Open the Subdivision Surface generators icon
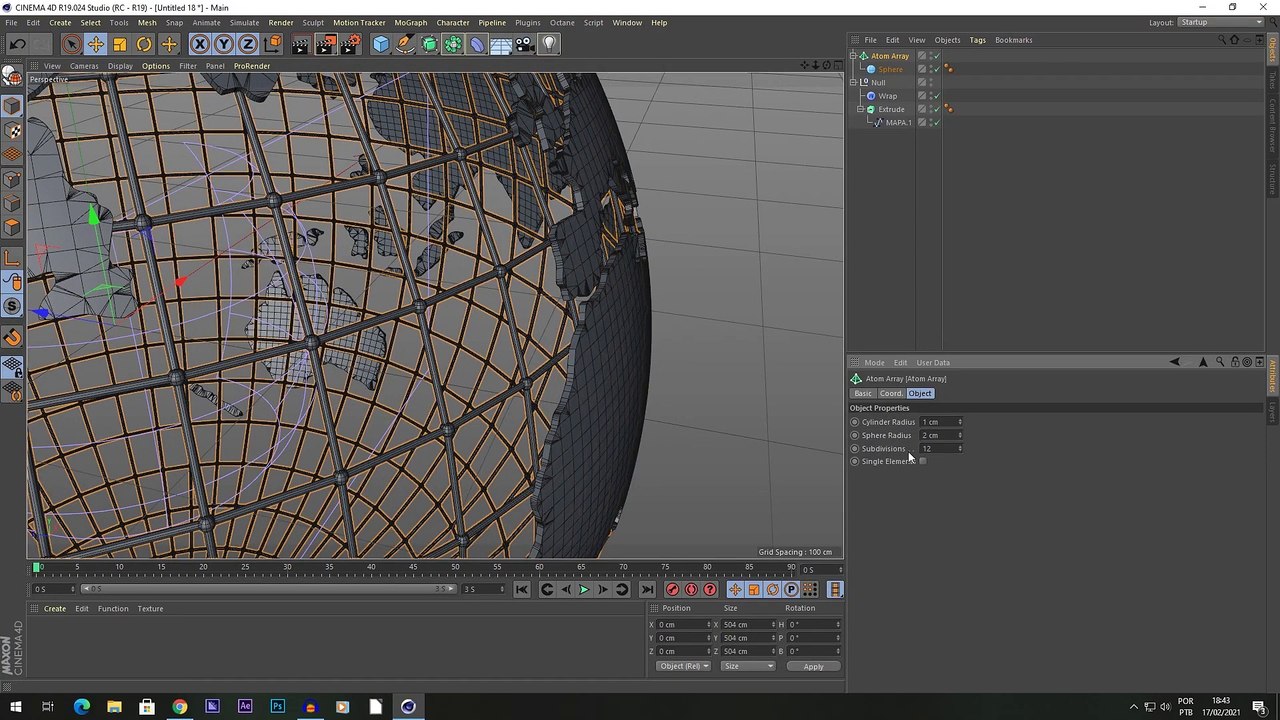 tap(429, 44)
